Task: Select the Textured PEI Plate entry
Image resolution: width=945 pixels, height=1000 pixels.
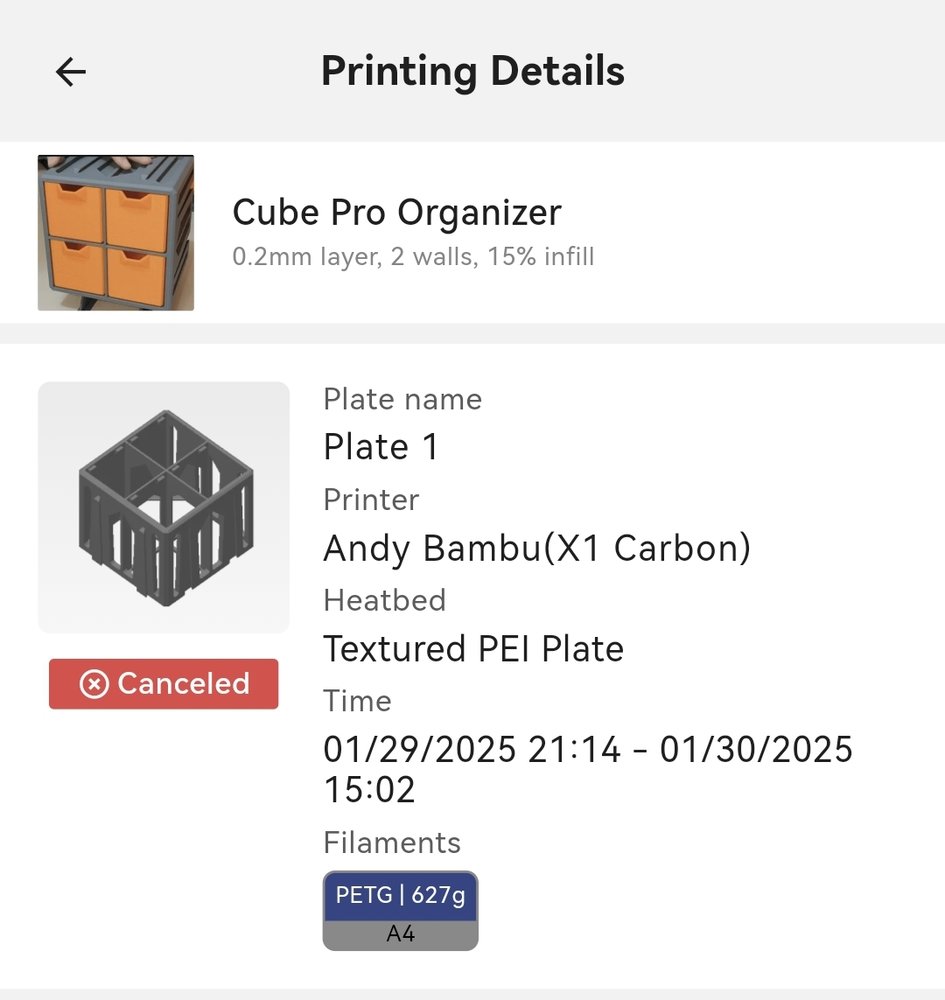Action: [x=473, y=649]
